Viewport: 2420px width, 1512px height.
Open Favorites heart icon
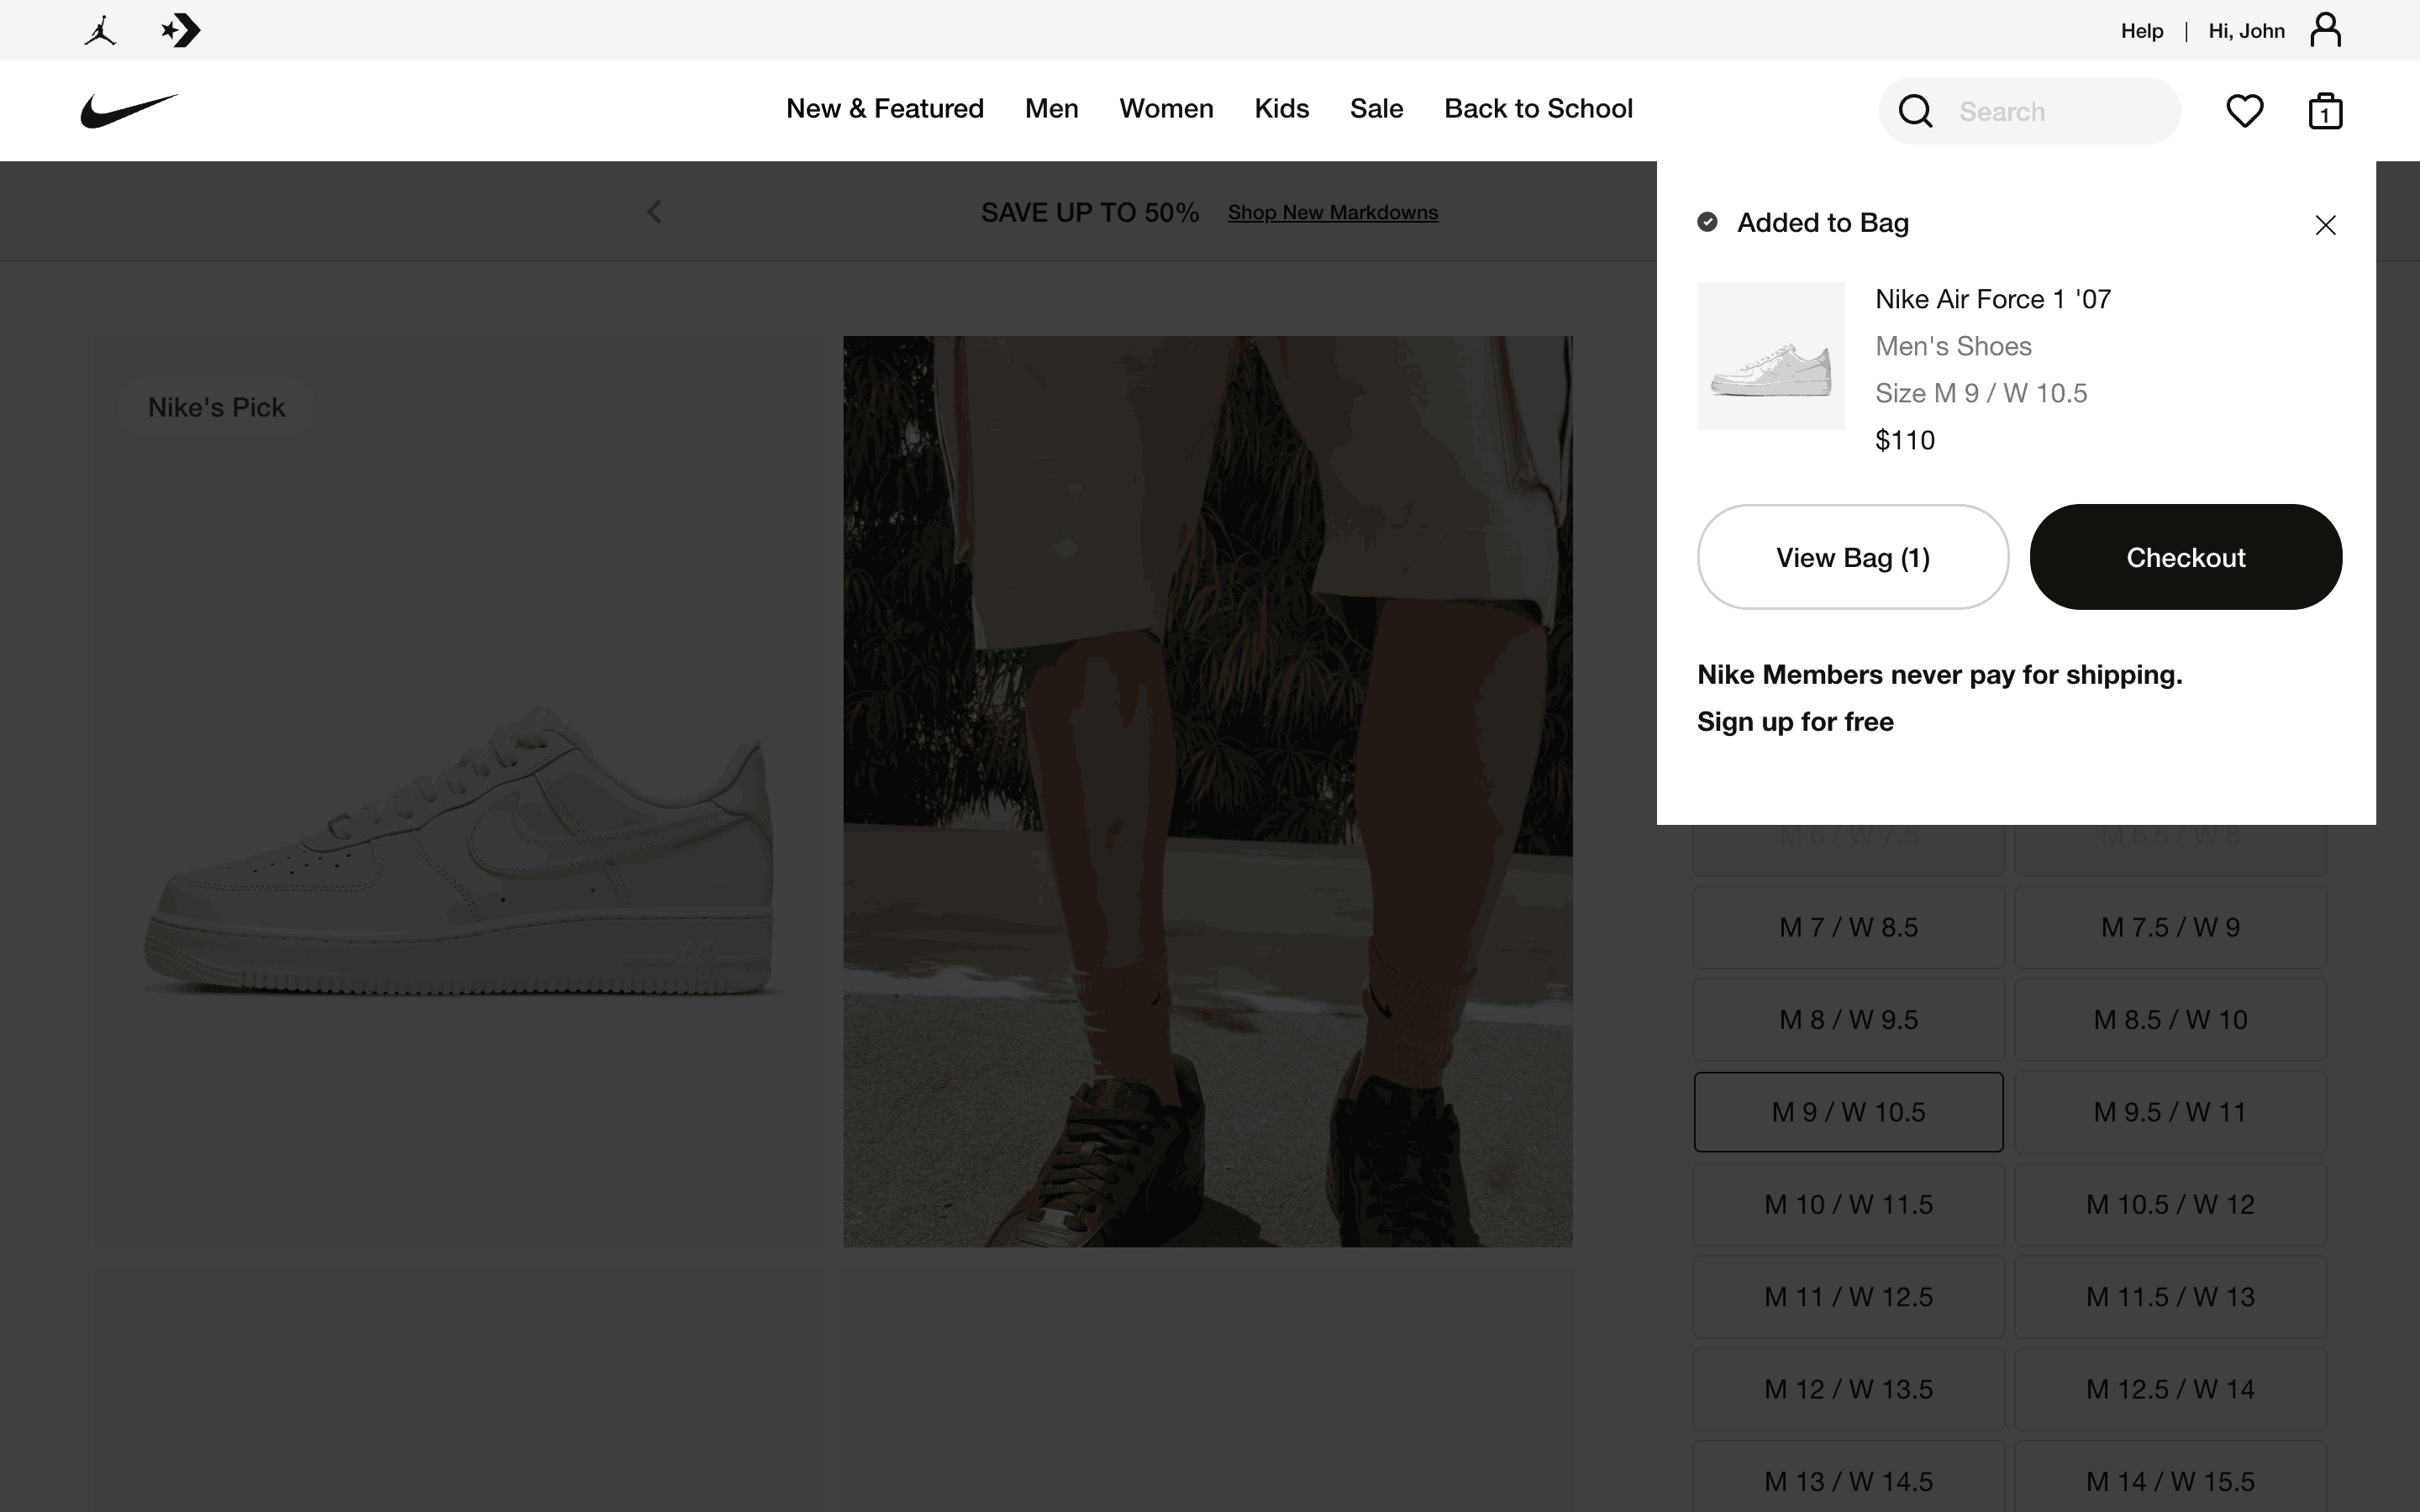click(x=2244, y=111)
